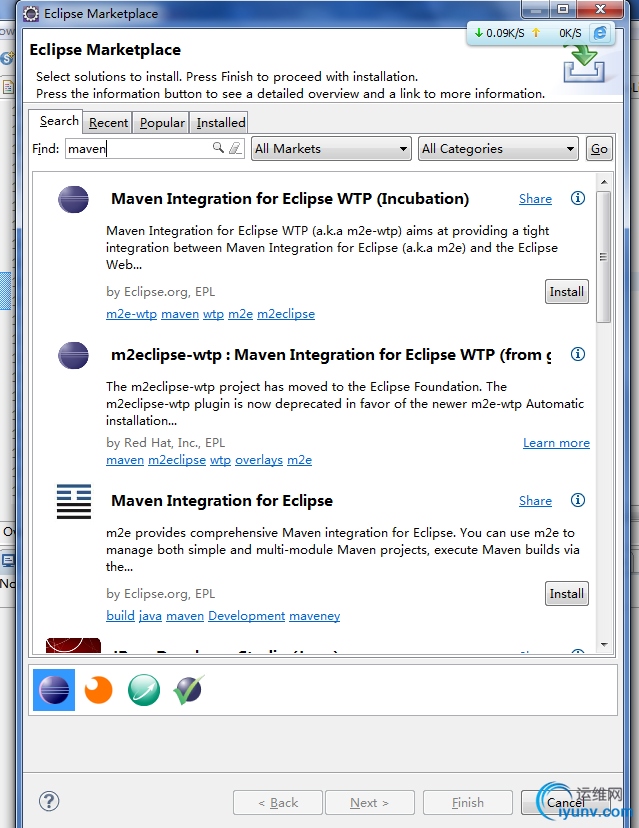Viewport: 639px width, 828px height.
Task: Click the overlays tag link
Action: click(259, 460)
